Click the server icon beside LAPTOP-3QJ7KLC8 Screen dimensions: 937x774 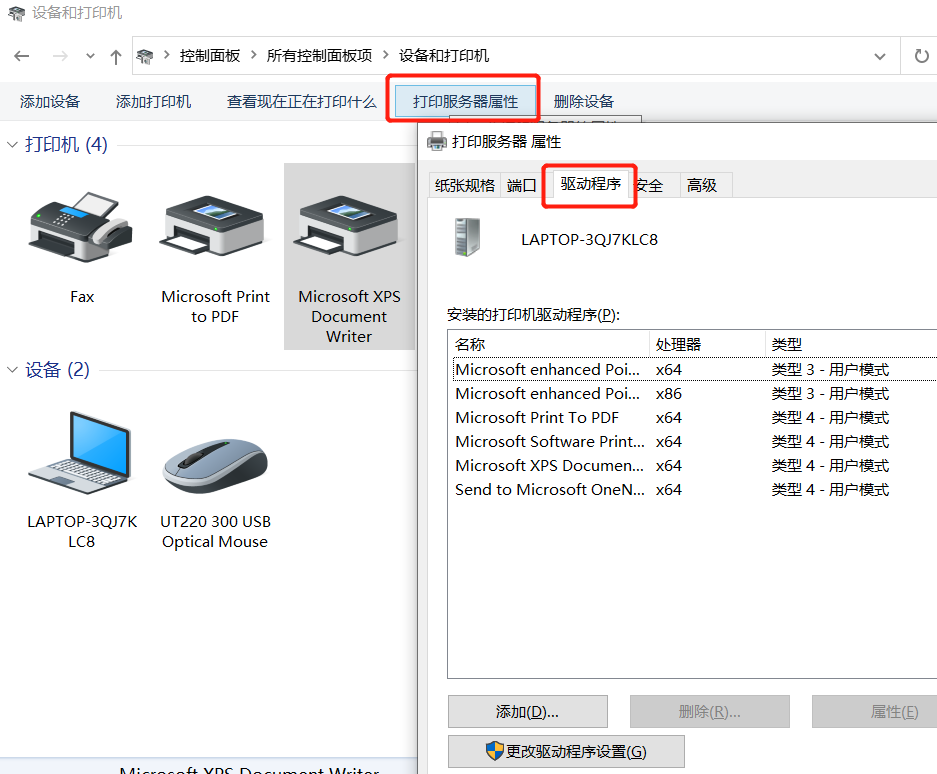point(467,237)
